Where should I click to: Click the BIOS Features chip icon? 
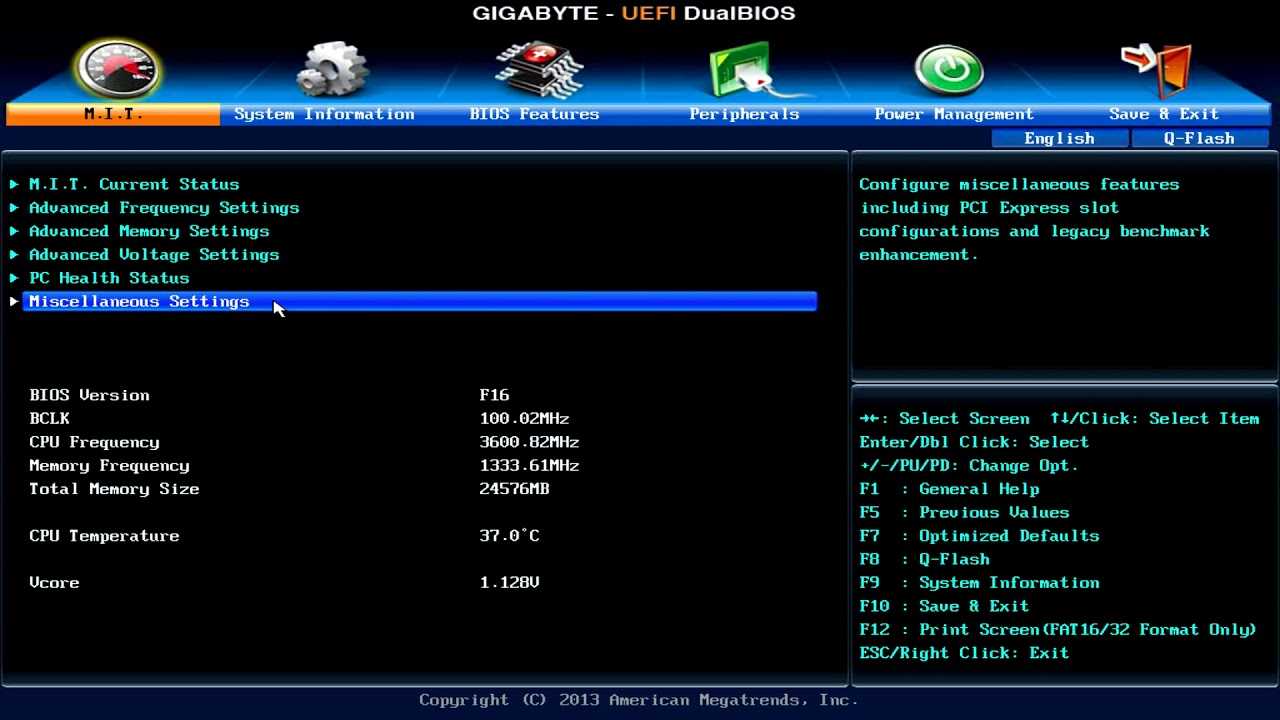[x=538, y=69]
